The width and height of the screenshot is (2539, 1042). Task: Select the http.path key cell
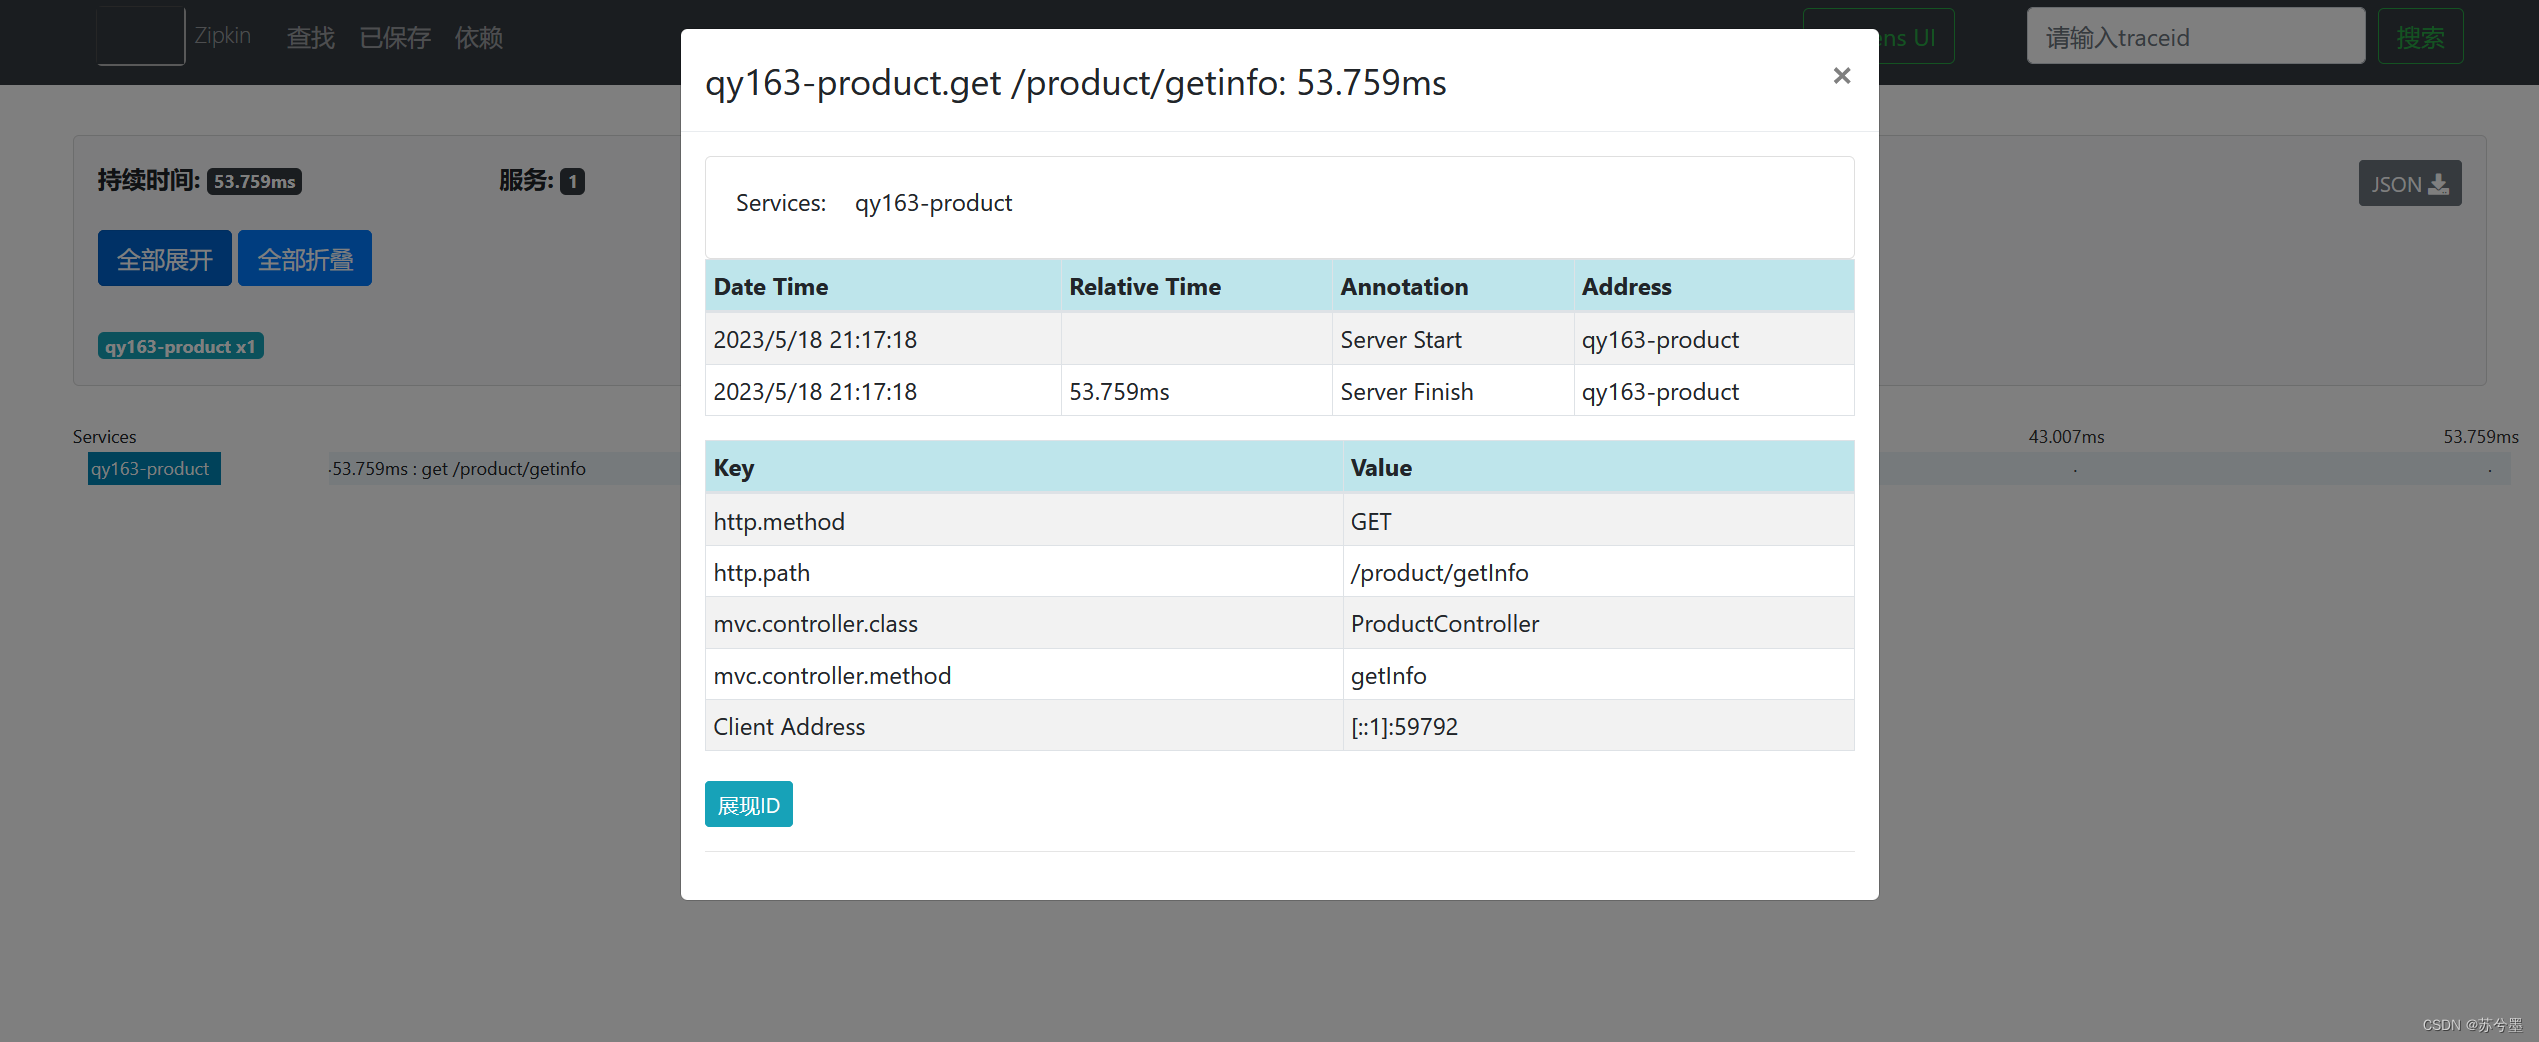point(1024,572)
